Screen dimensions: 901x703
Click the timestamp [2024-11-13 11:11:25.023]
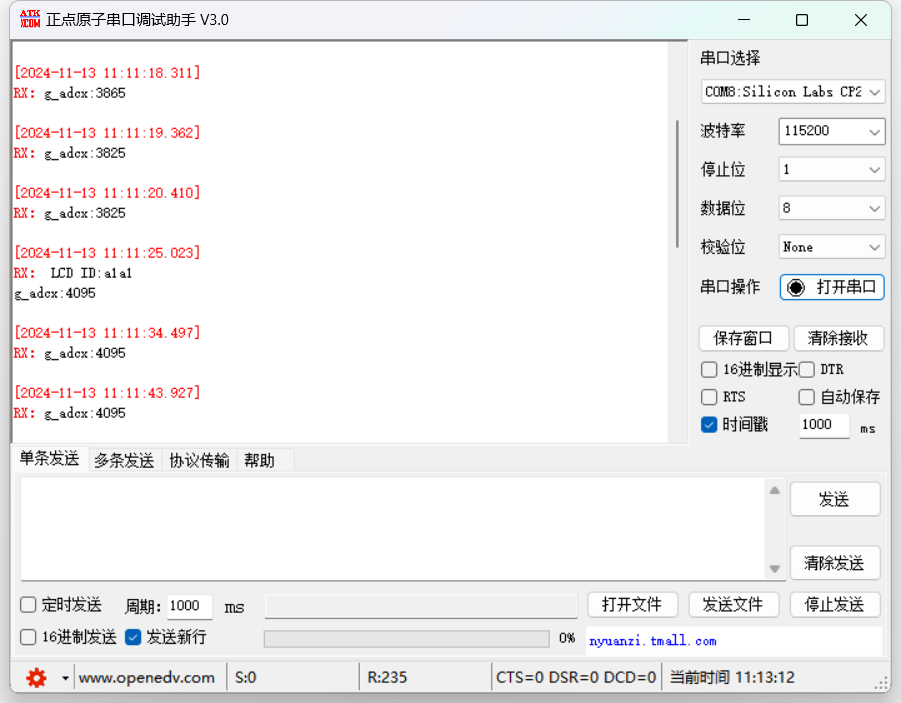107,253
